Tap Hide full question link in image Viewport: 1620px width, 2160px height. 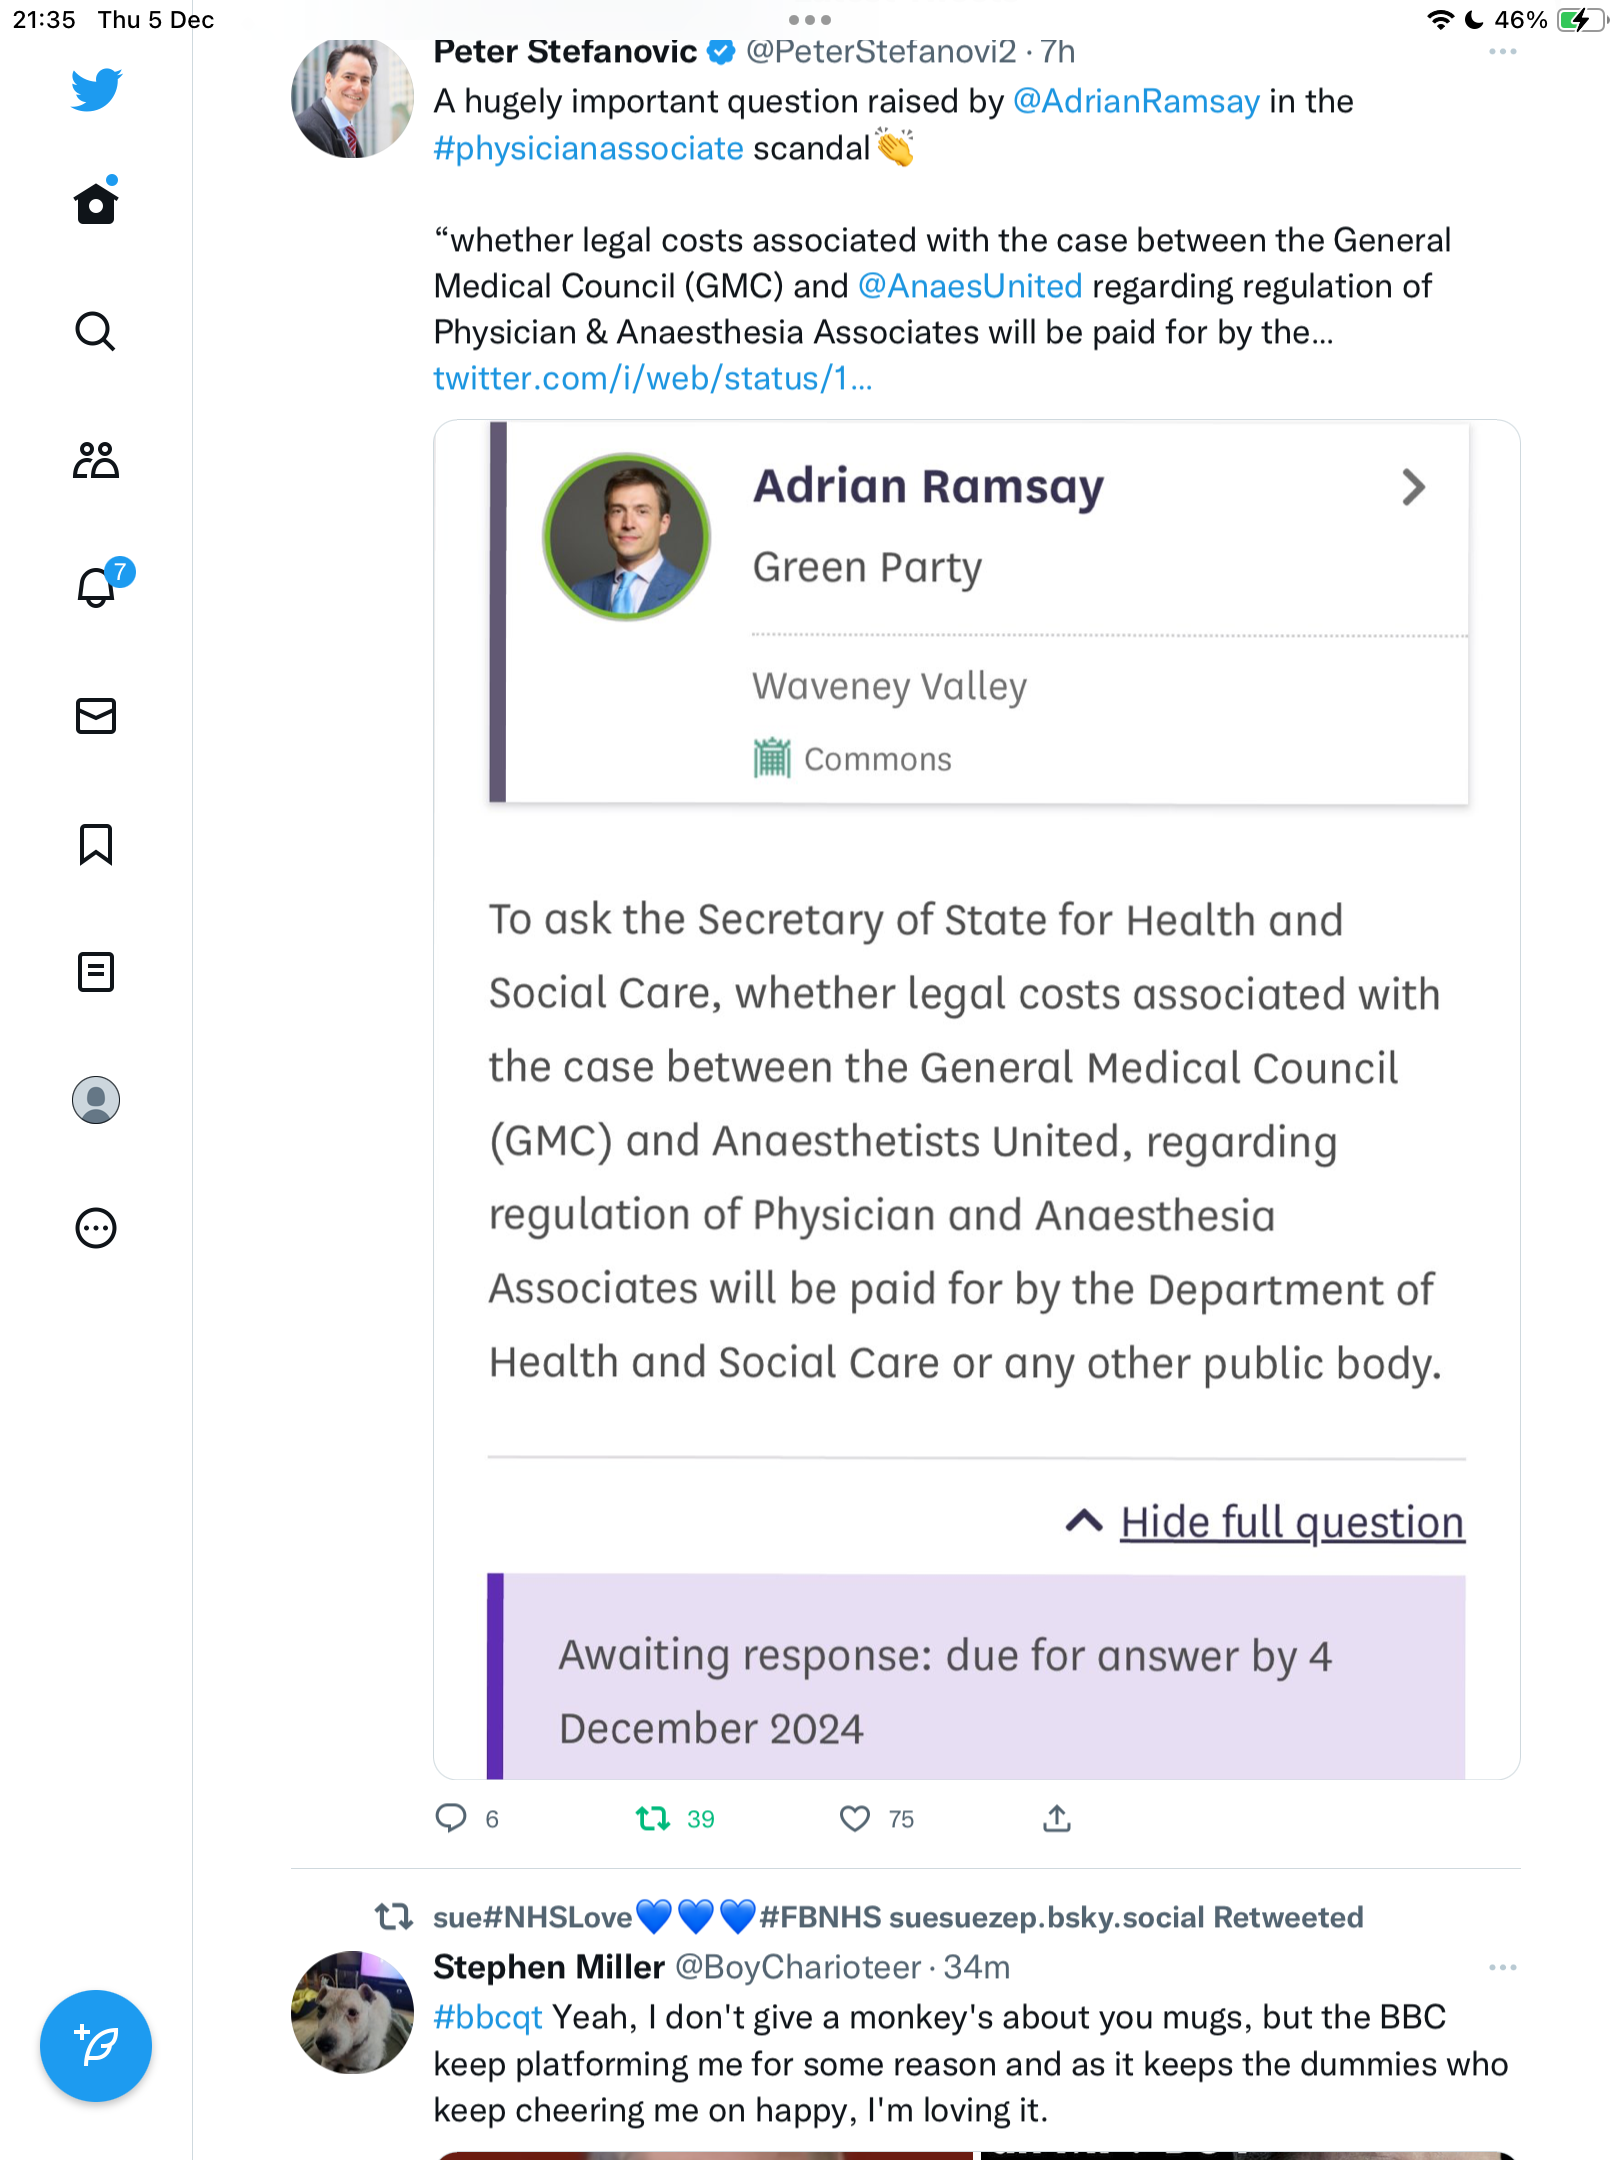click(1291, 1522)
